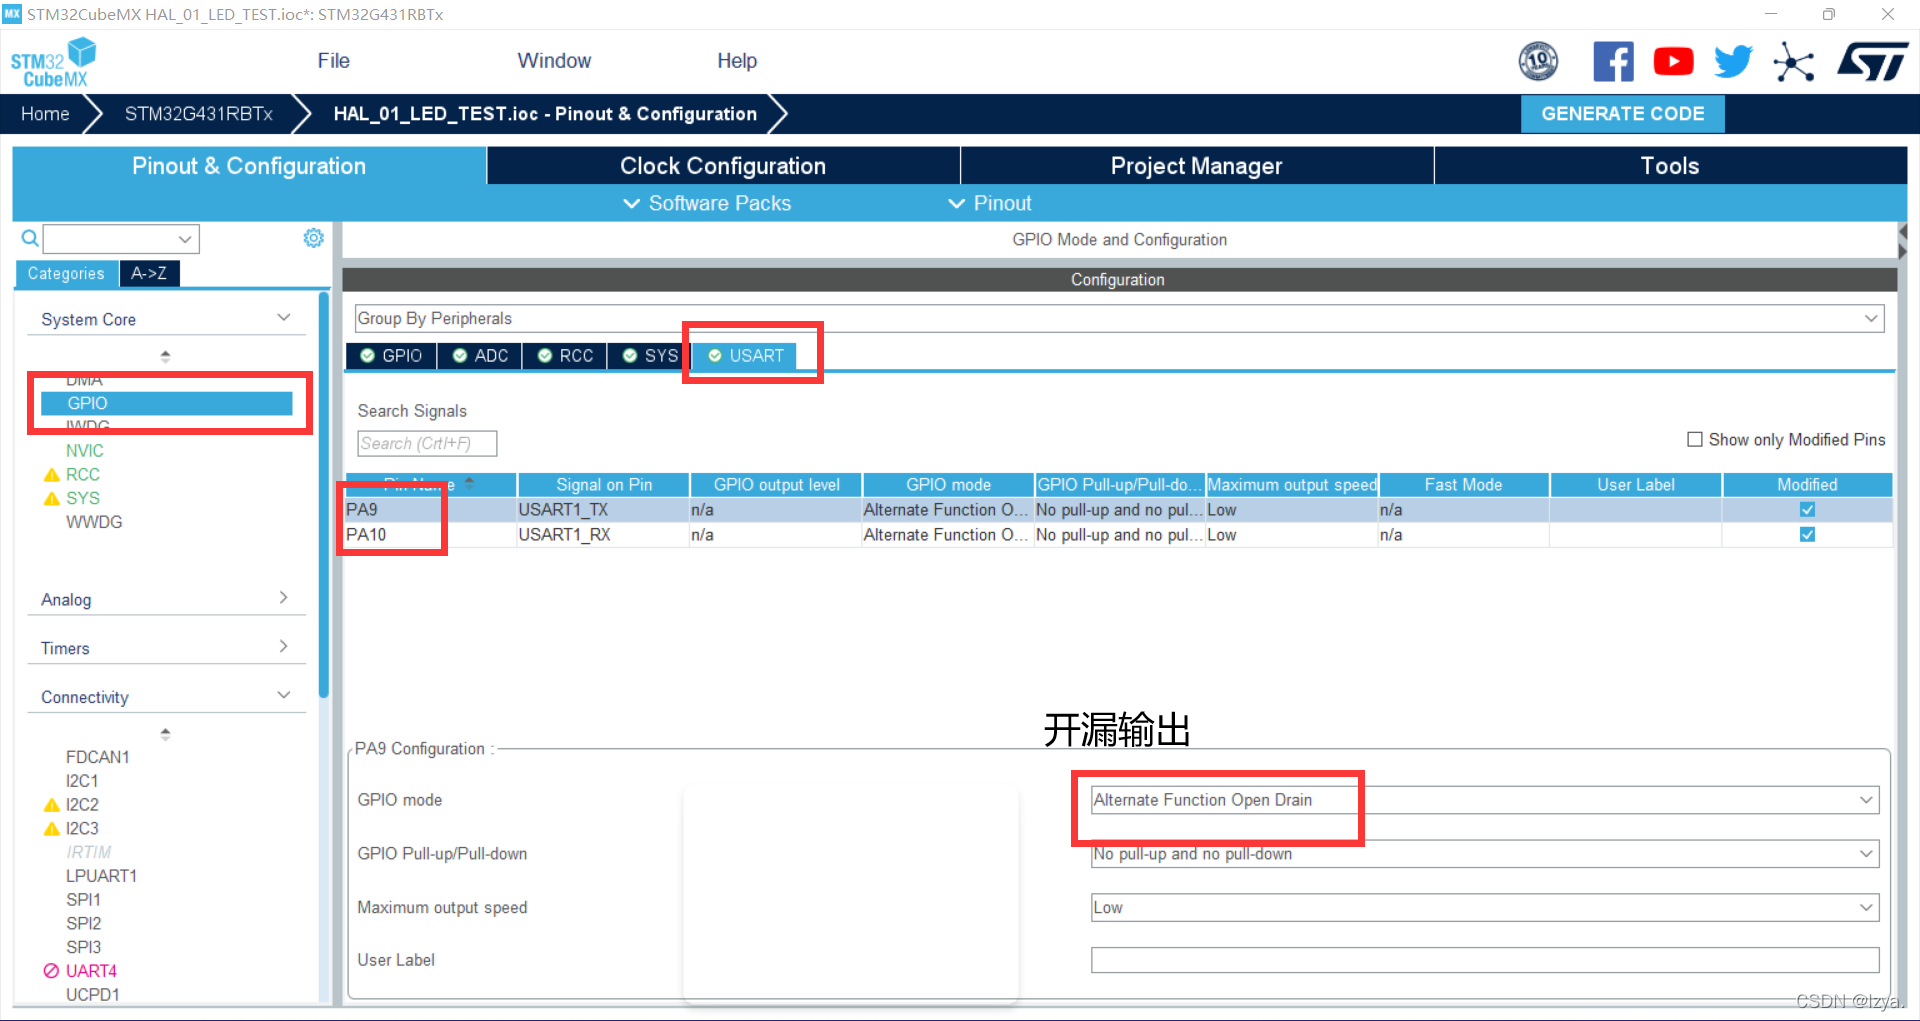The image size is (1920, 1021).
Task: Select SPI1 in Connectivity list
Action: click(83, 900)
